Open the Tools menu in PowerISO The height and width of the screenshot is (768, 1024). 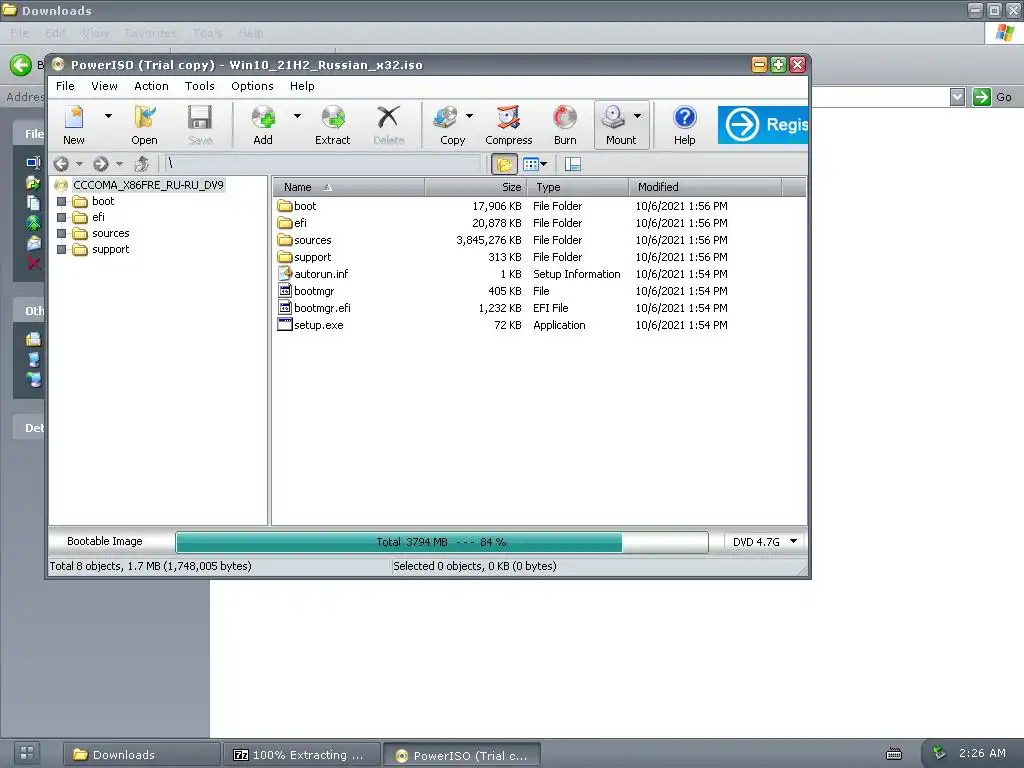(199, 86)
